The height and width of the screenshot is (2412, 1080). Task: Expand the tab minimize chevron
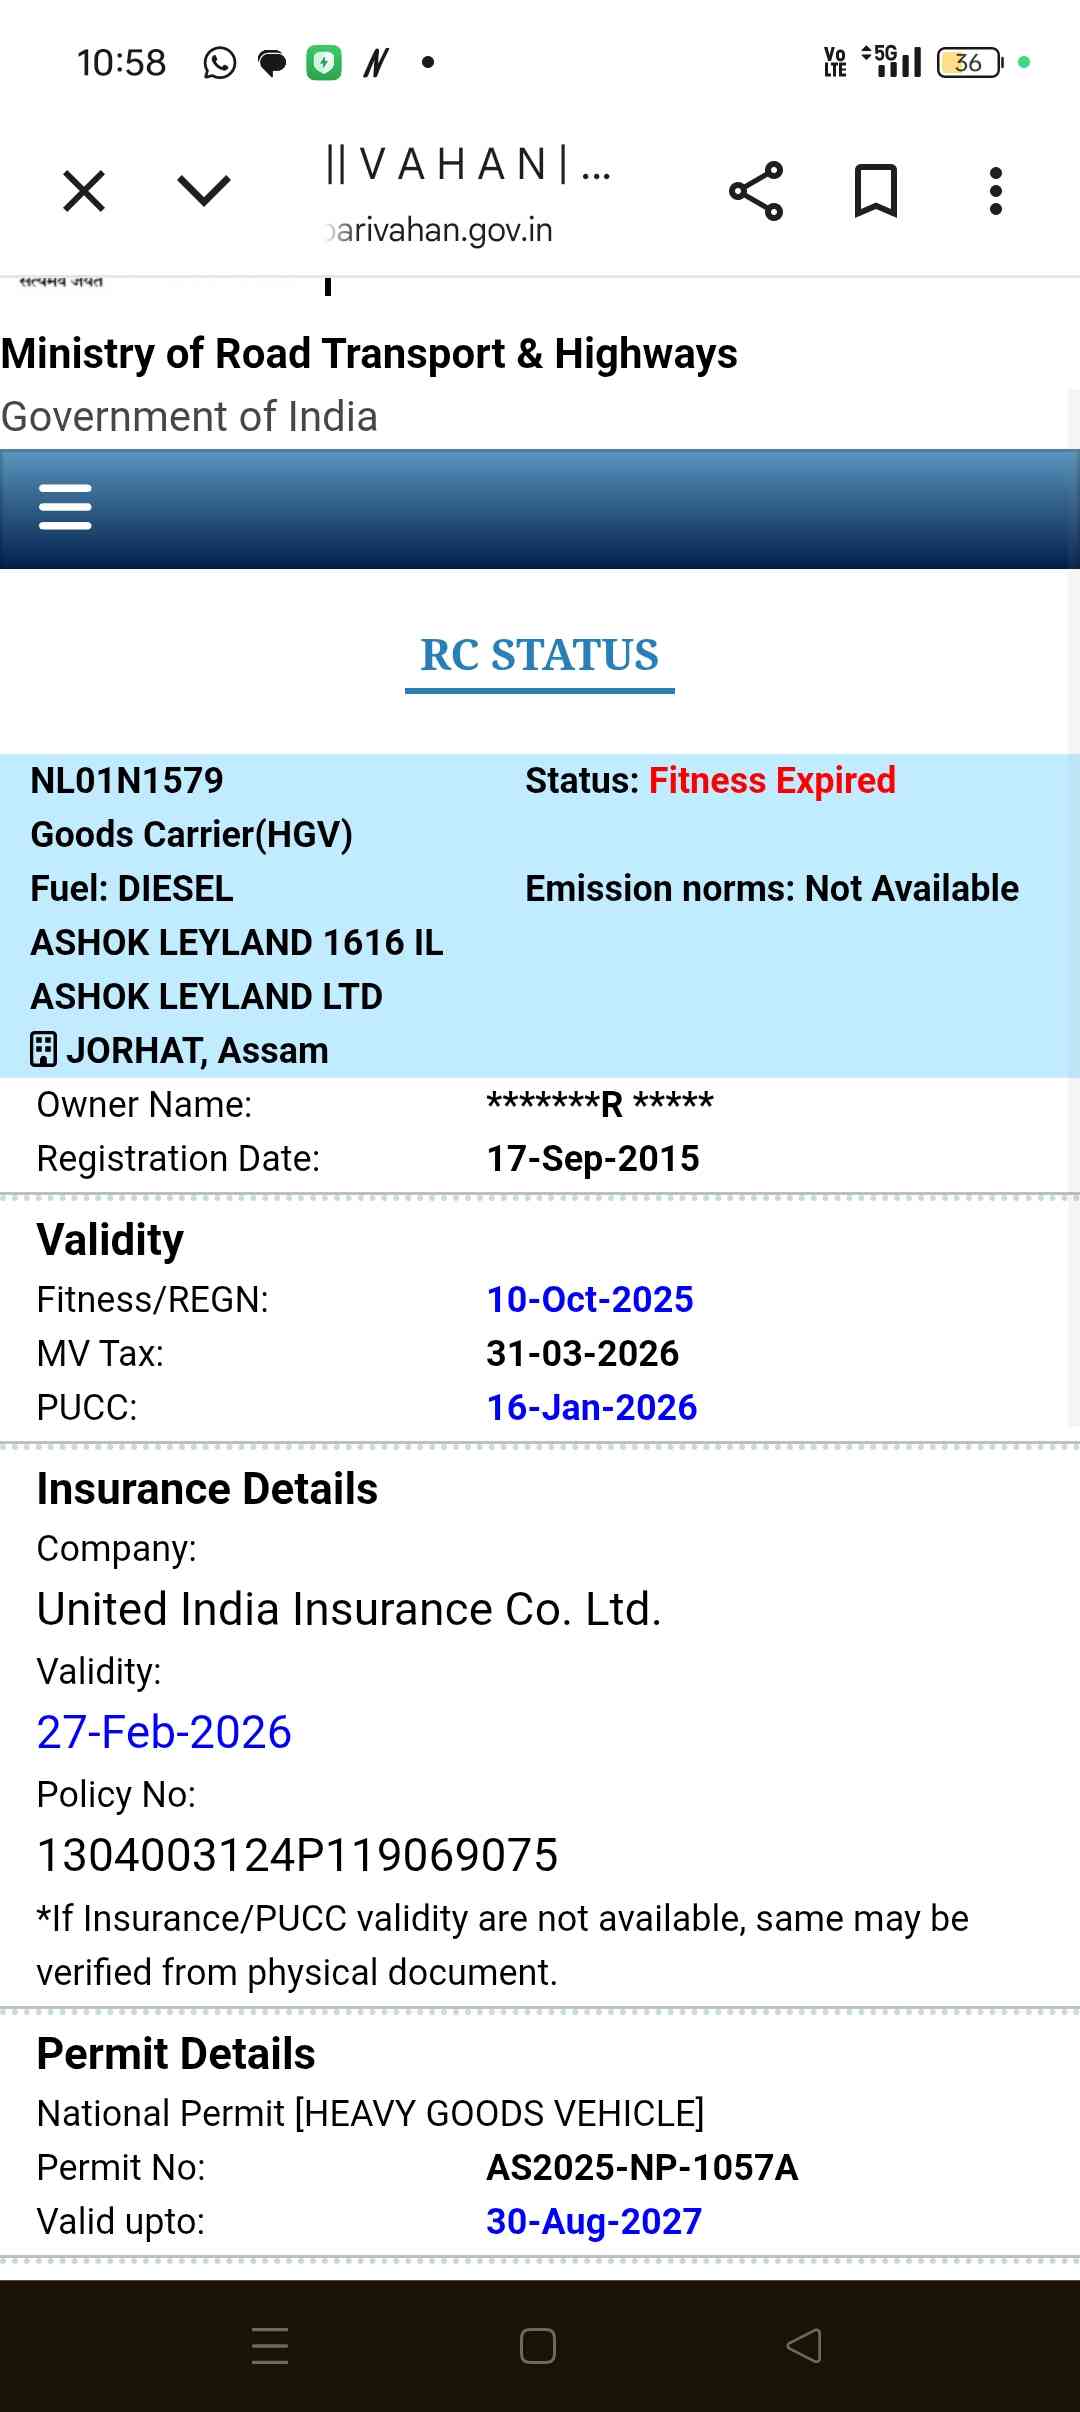pyautogui.click(x=203, y=191)
